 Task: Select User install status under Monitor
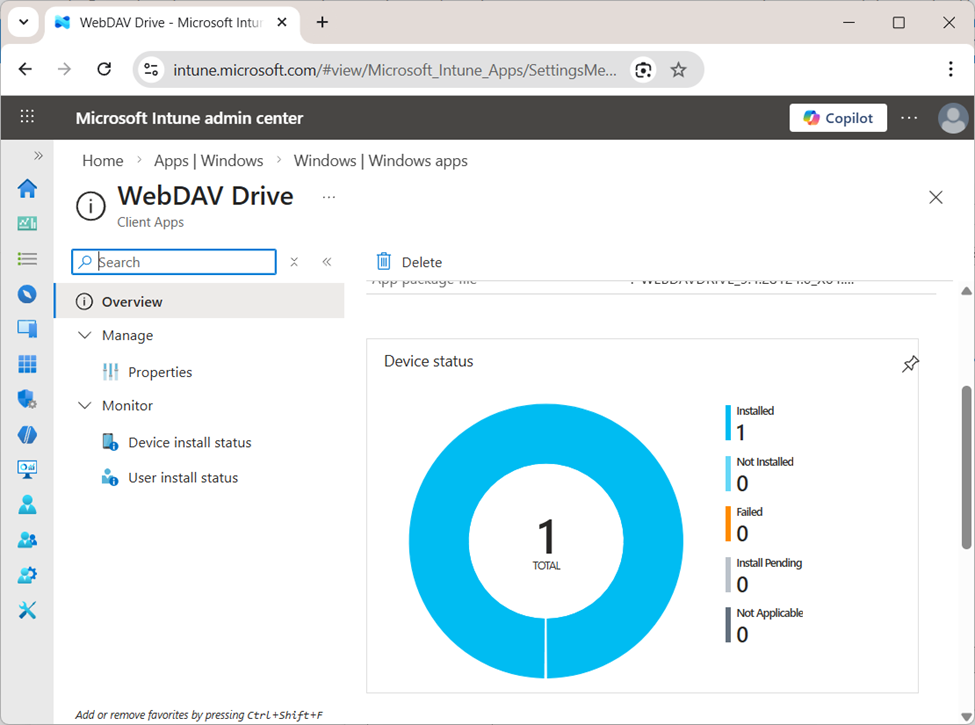click(x=183, y=477)
